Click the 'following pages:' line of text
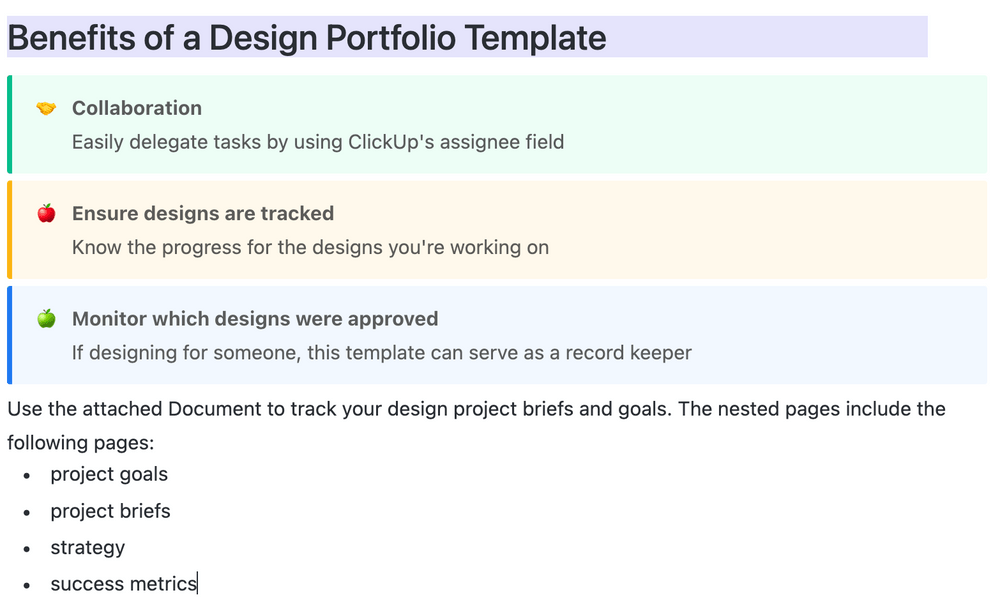 (x=81, y=442)
